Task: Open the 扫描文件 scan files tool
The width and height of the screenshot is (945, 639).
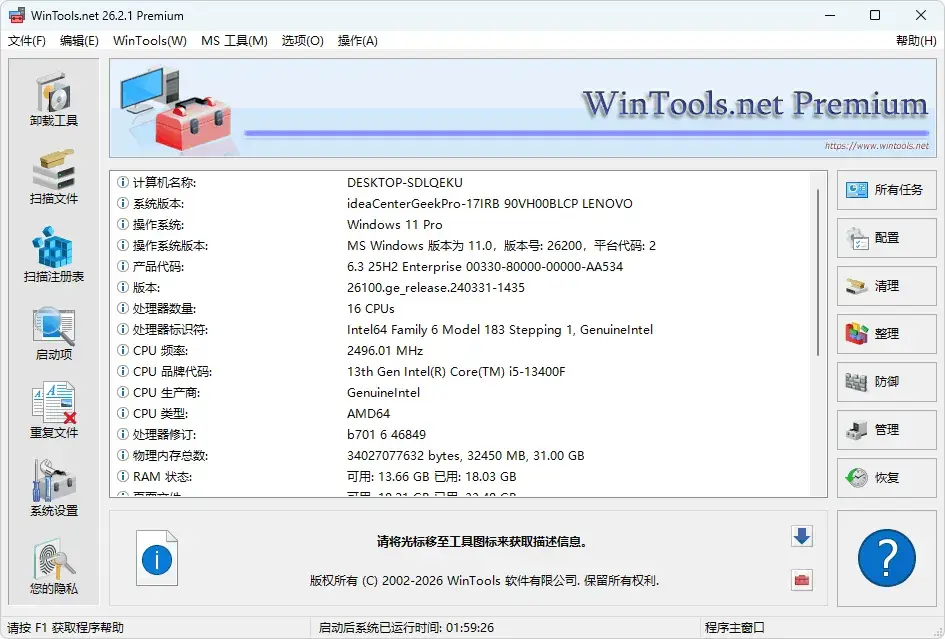Action: pyautogui.click(x=54, y=177)
